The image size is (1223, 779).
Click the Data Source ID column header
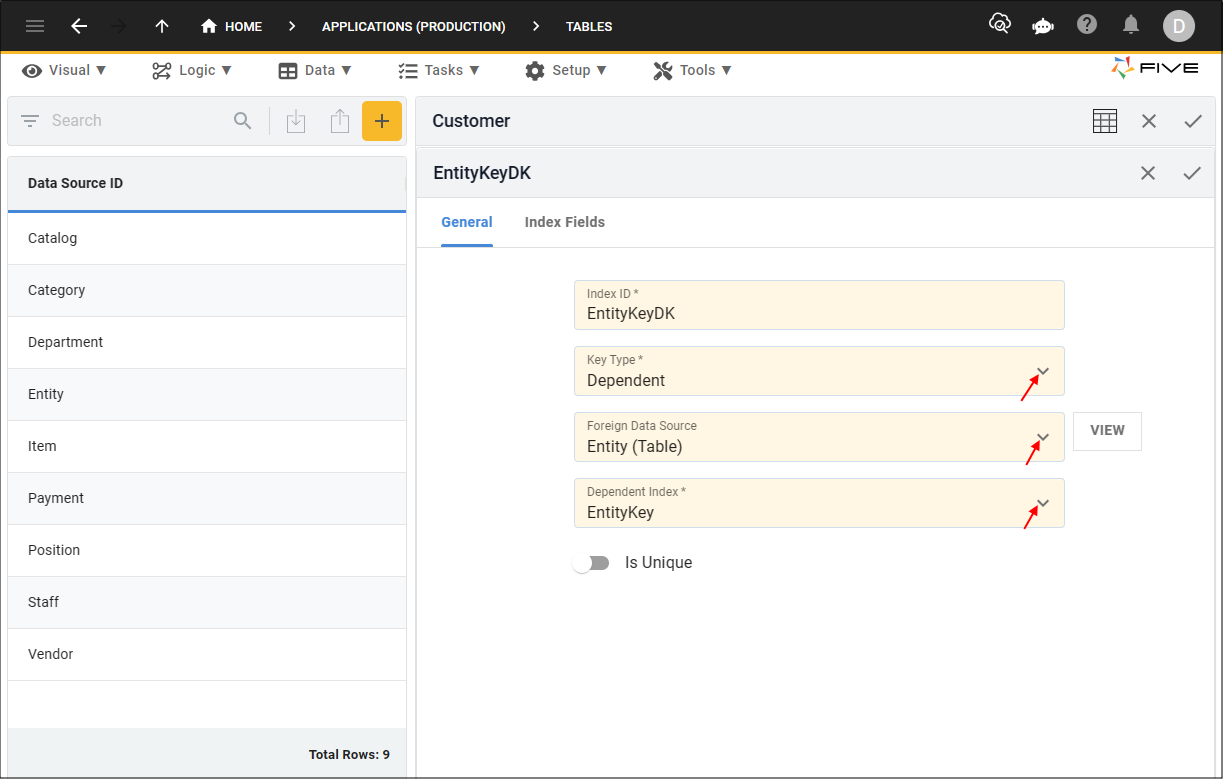pyautogui.click(x=206, y=183)
